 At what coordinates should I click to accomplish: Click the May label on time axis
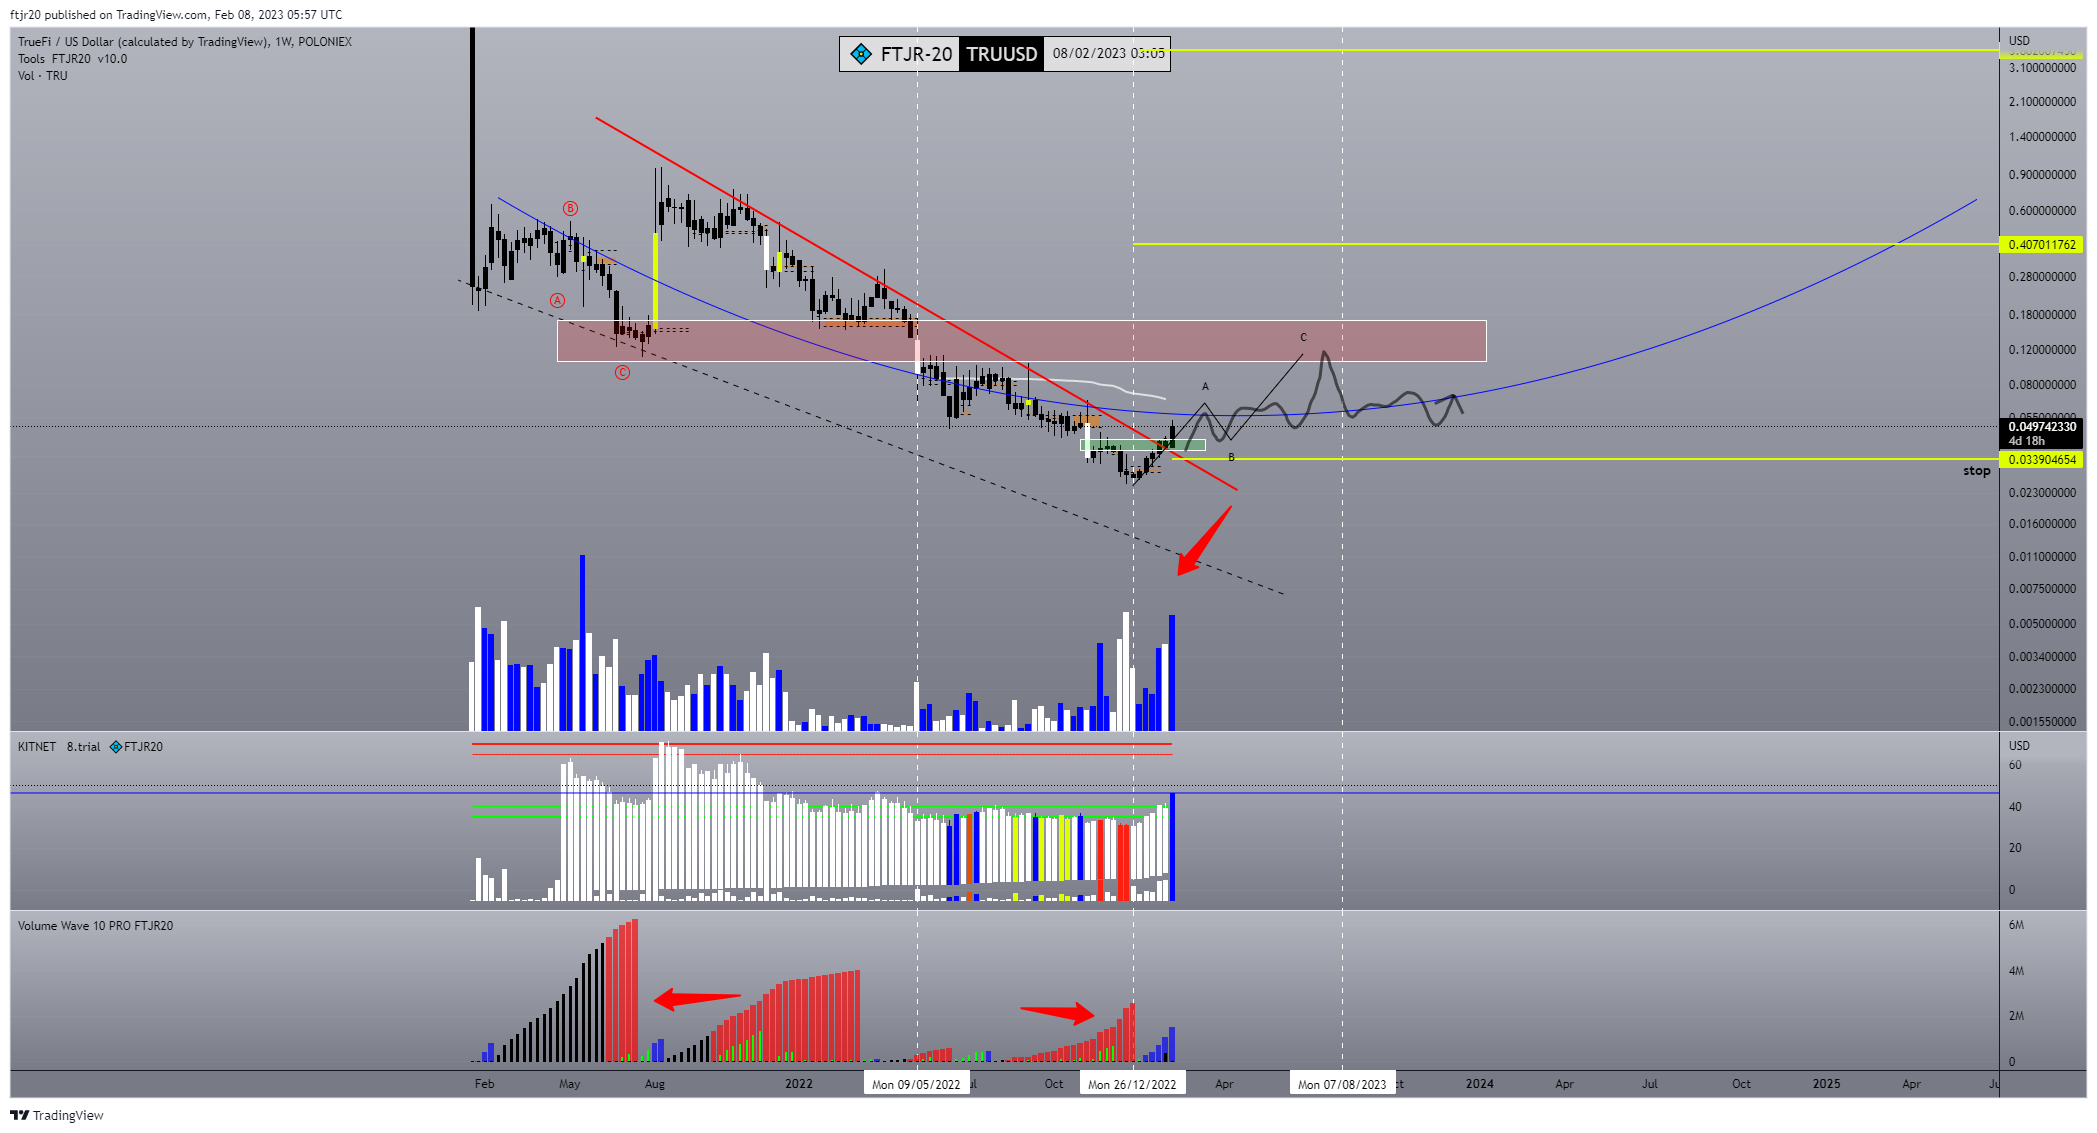[569, 1084]
